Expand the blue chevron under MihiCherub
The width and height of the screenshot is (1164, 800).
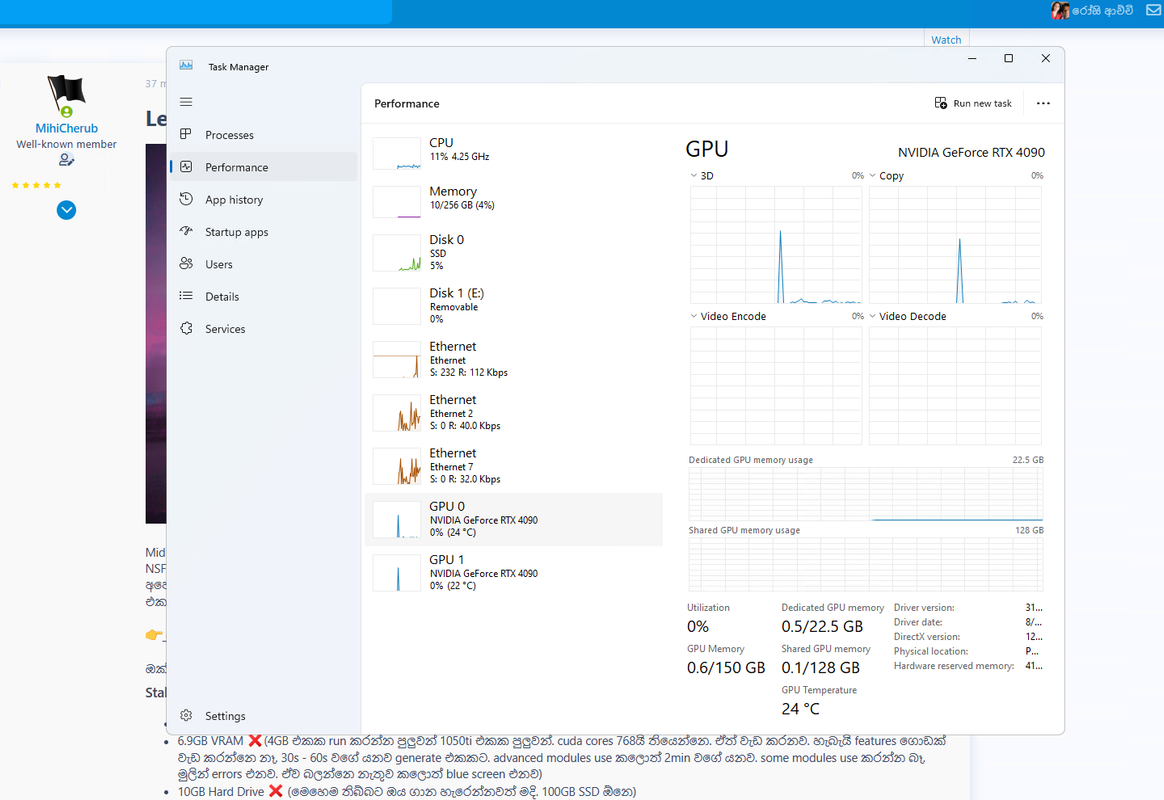coord(66,210)
